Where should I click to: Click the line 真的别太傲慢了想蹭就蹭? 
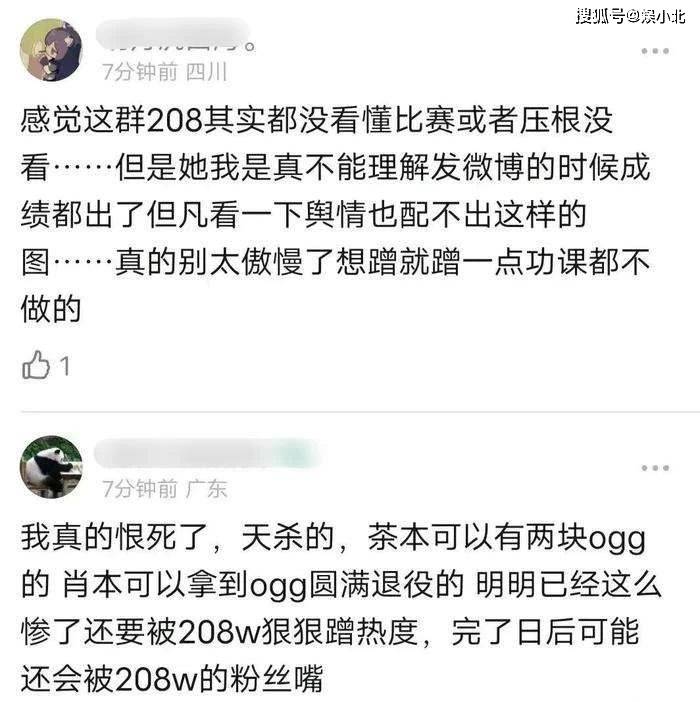pos(287,261)
